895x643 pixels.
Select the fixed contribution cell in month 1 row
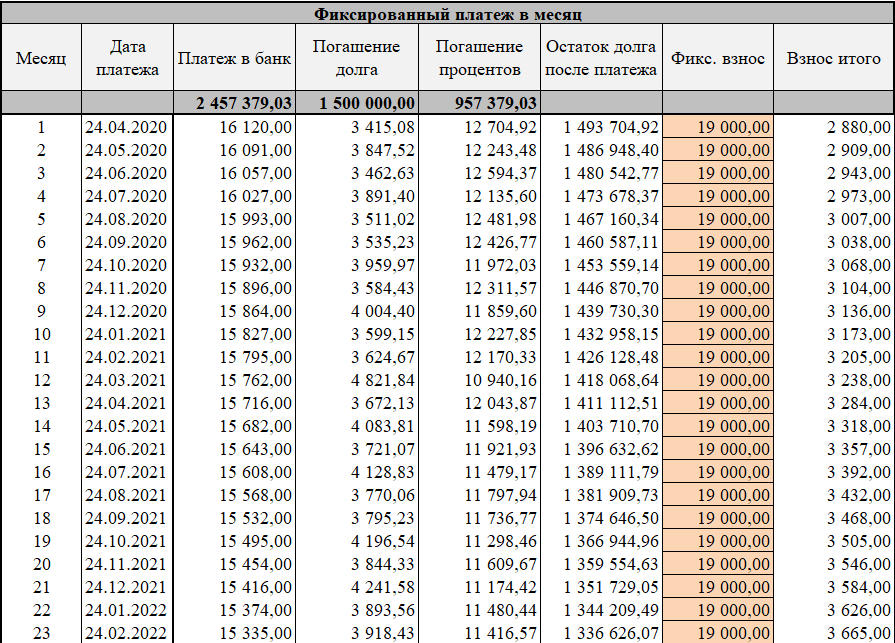coord(717,127)
